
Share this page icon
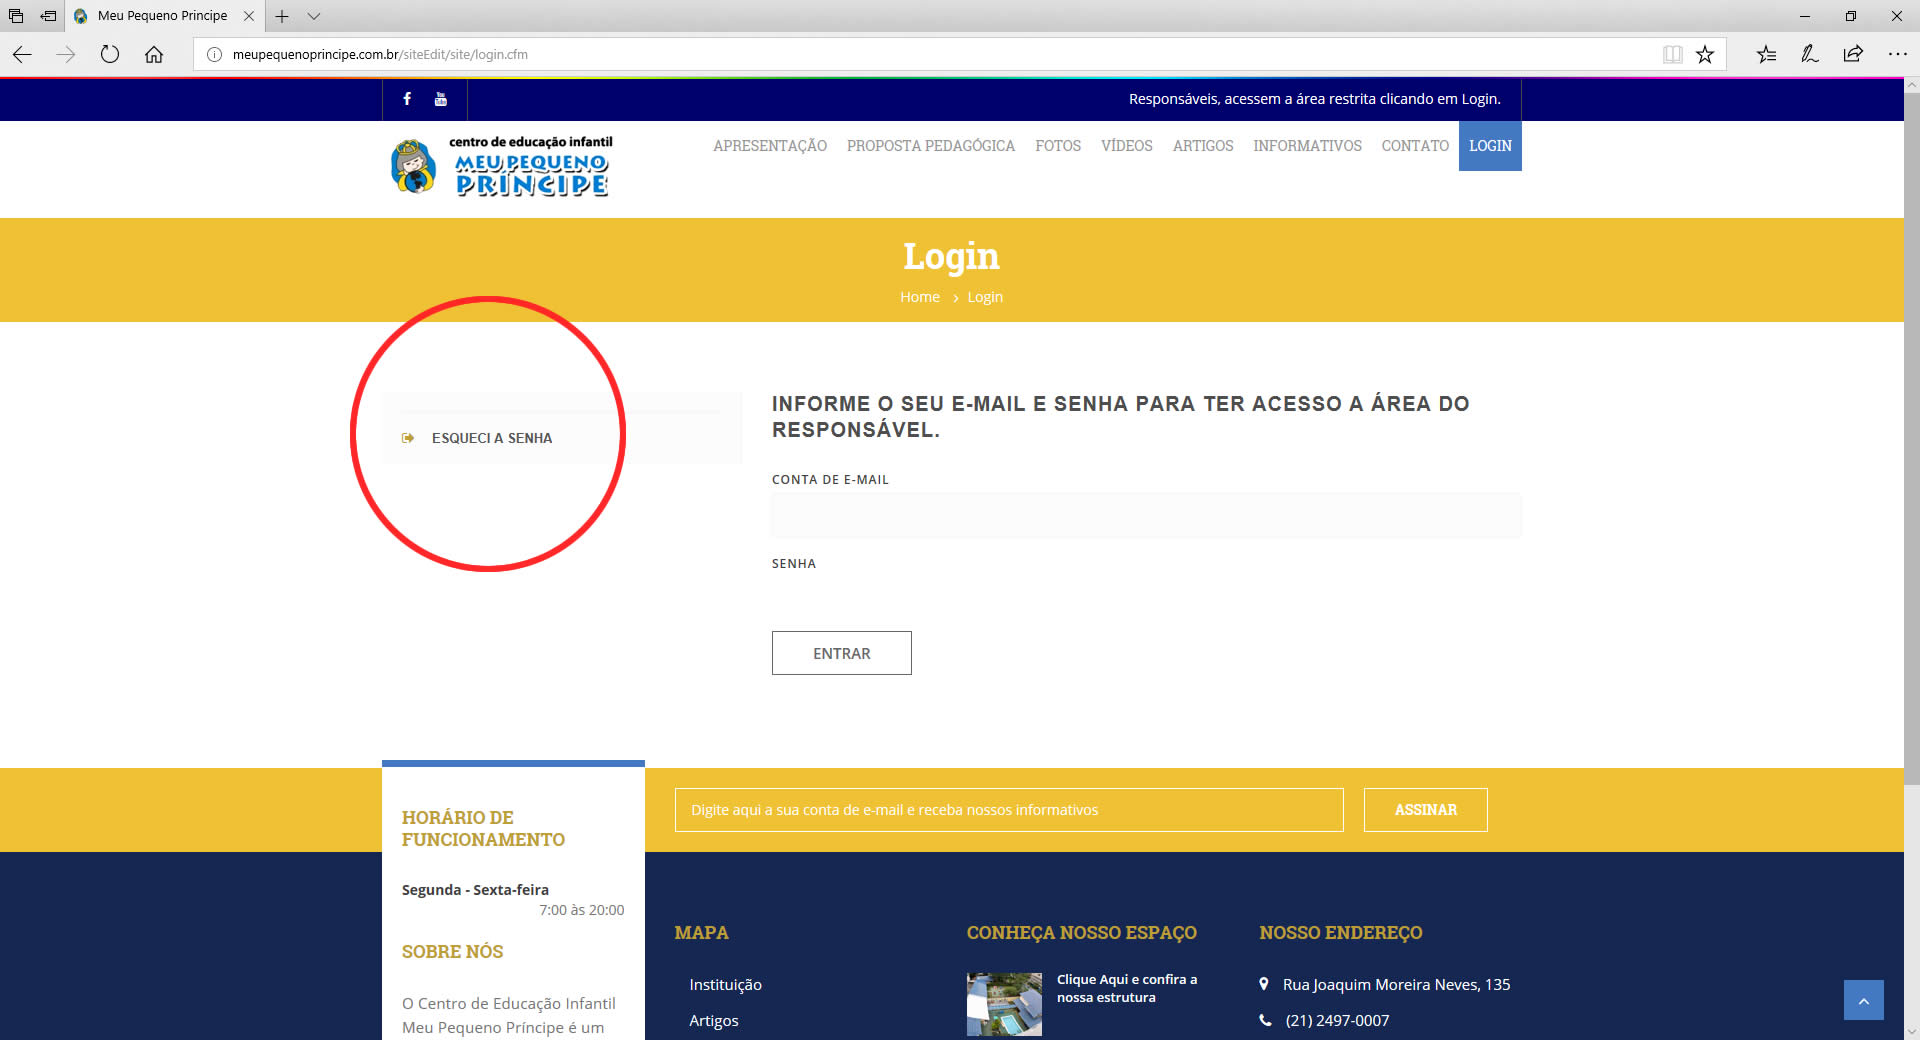coord(1854,55)
